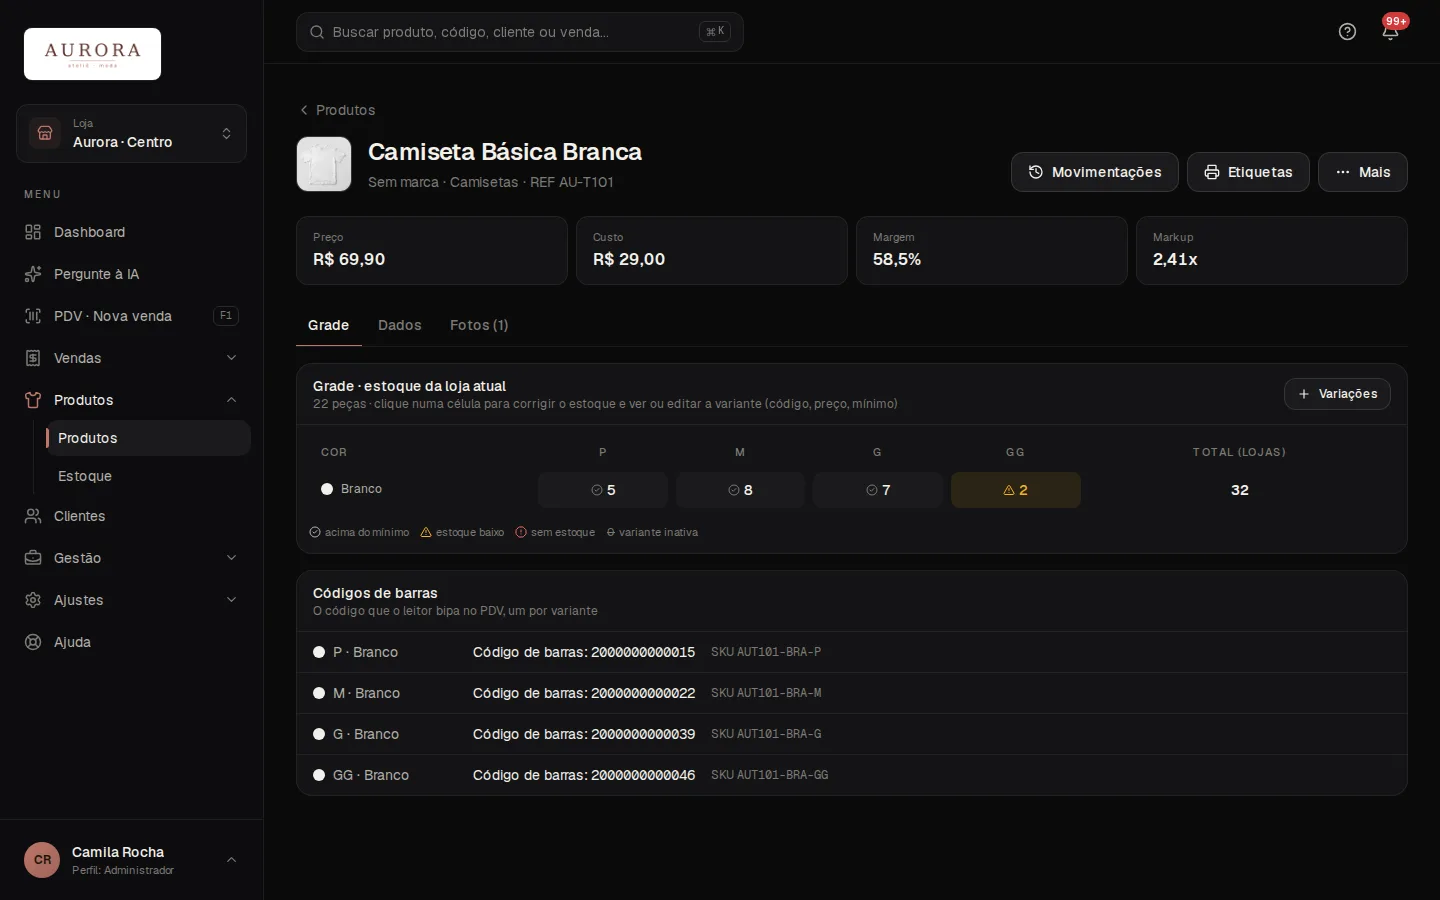Focus the Buscar produto search field
Image resolution: width=1440 pixels, height=900 pixels.
tap(520, 32)
